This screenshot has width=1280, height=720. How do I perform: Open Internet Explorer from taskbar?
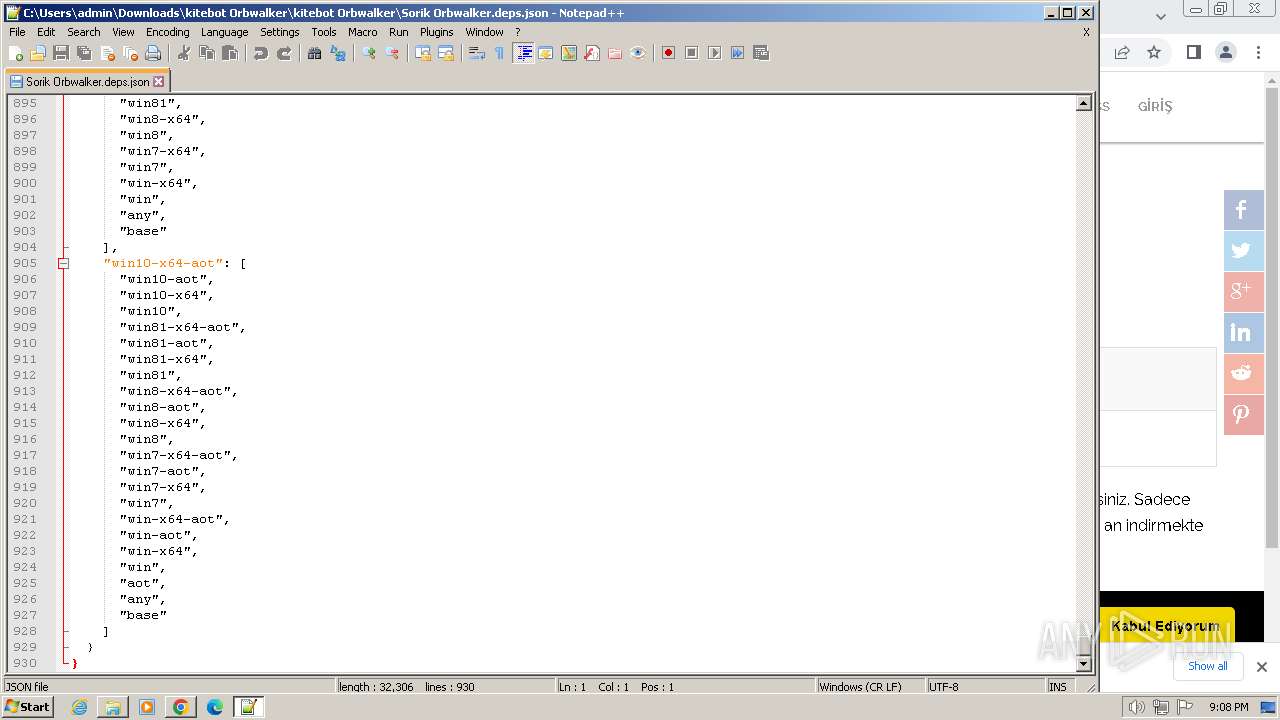coord(80,707)
